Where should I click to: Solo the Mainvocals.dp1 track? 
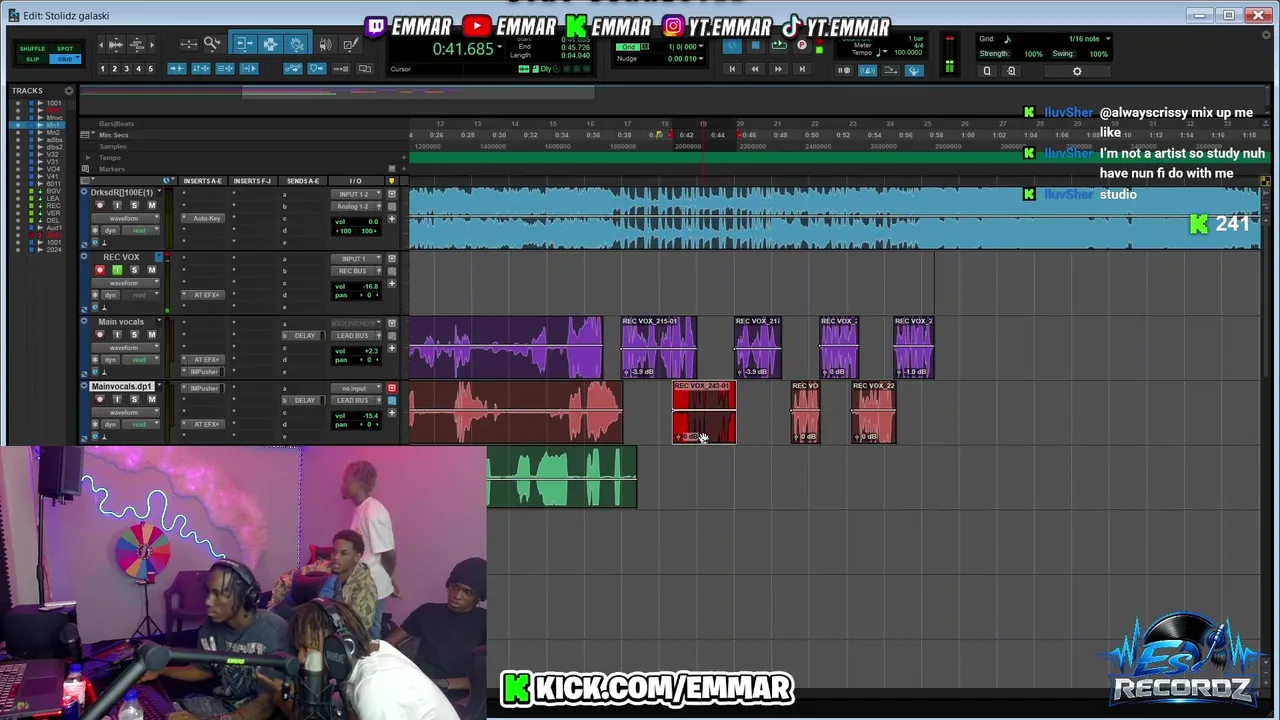pyautogui.click(x=134, y=399)
